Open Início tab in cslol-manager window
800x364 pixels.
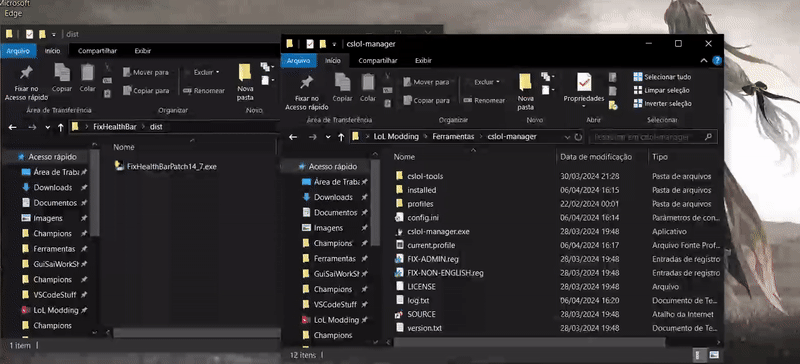tap(333, 61)
